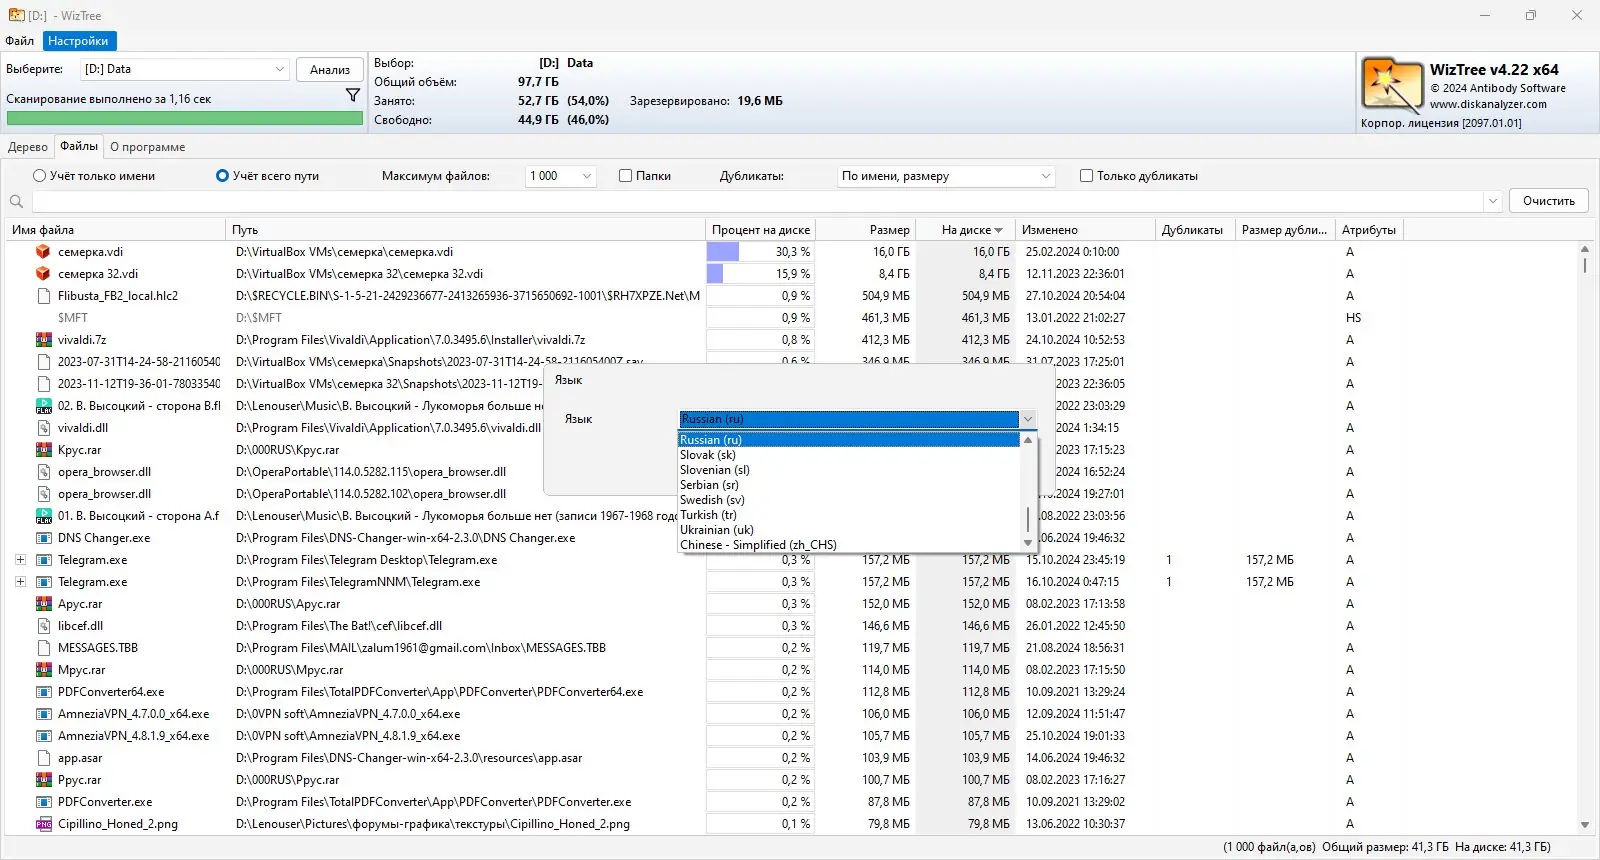
Task: Open the drive selection dropdown '[D:] Data'
Action: pyautogui.click(x=184, y=69)
